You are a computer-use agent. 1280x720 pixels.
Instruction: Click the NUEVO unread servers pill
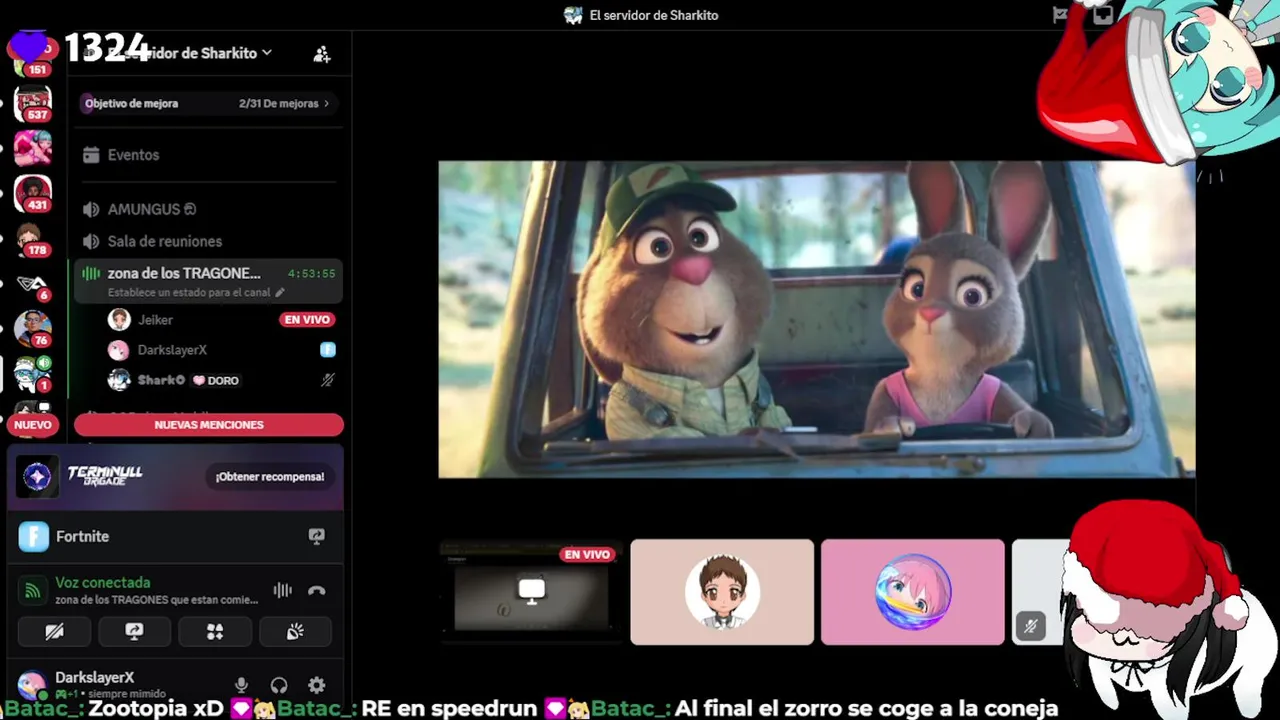point(32,425)
